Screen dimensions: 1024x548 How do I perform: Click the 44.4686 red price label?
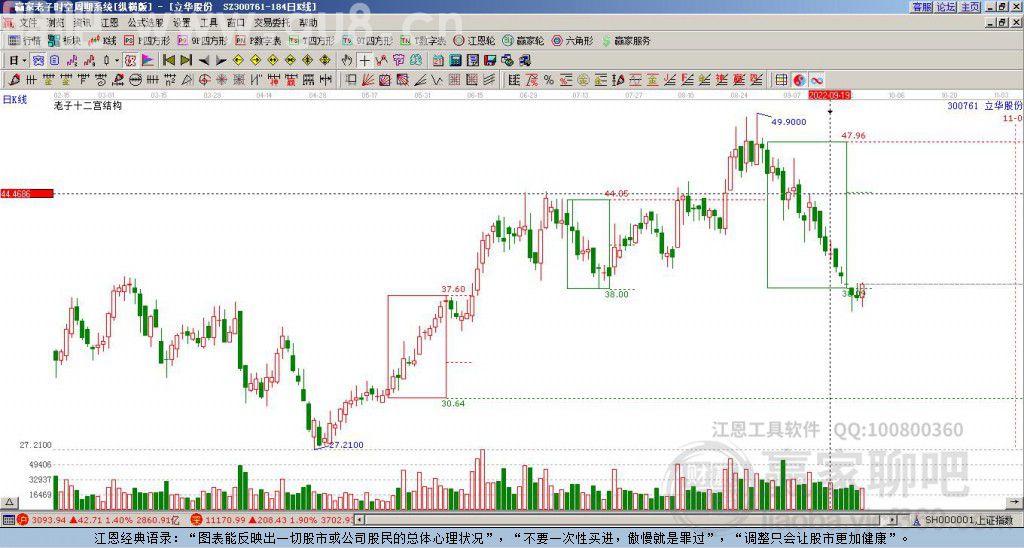(x=27, y=193)
